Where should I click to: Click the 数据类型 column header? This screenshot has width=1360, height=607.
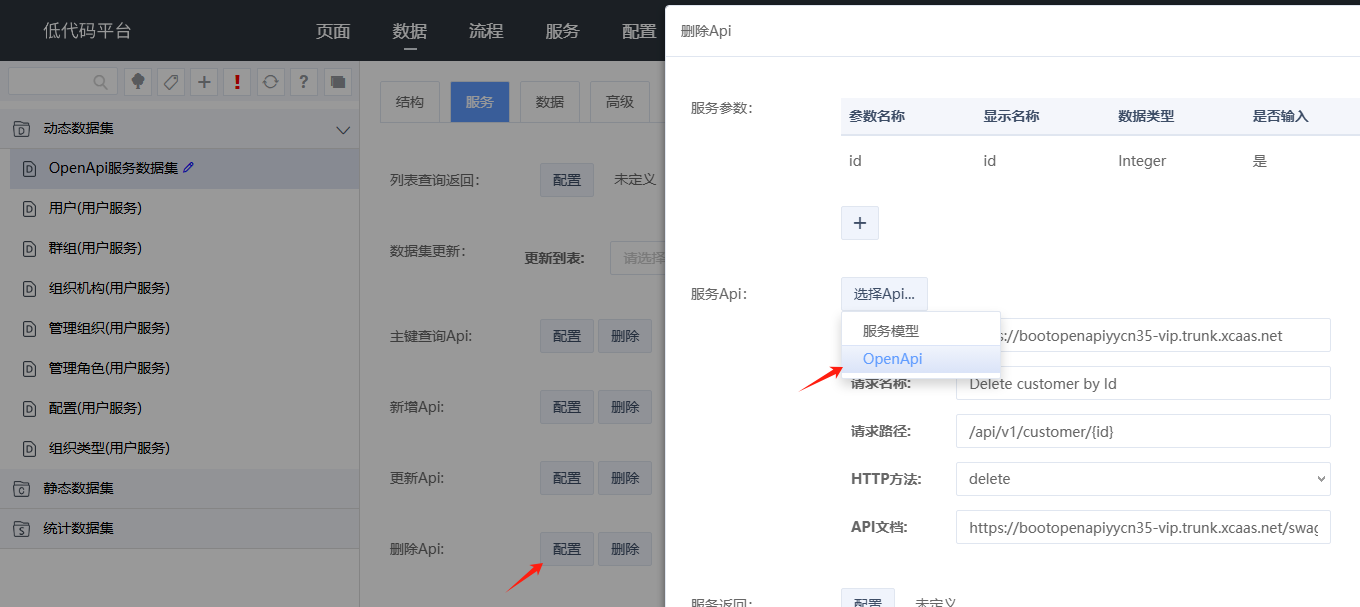(x=1146, y=116)
